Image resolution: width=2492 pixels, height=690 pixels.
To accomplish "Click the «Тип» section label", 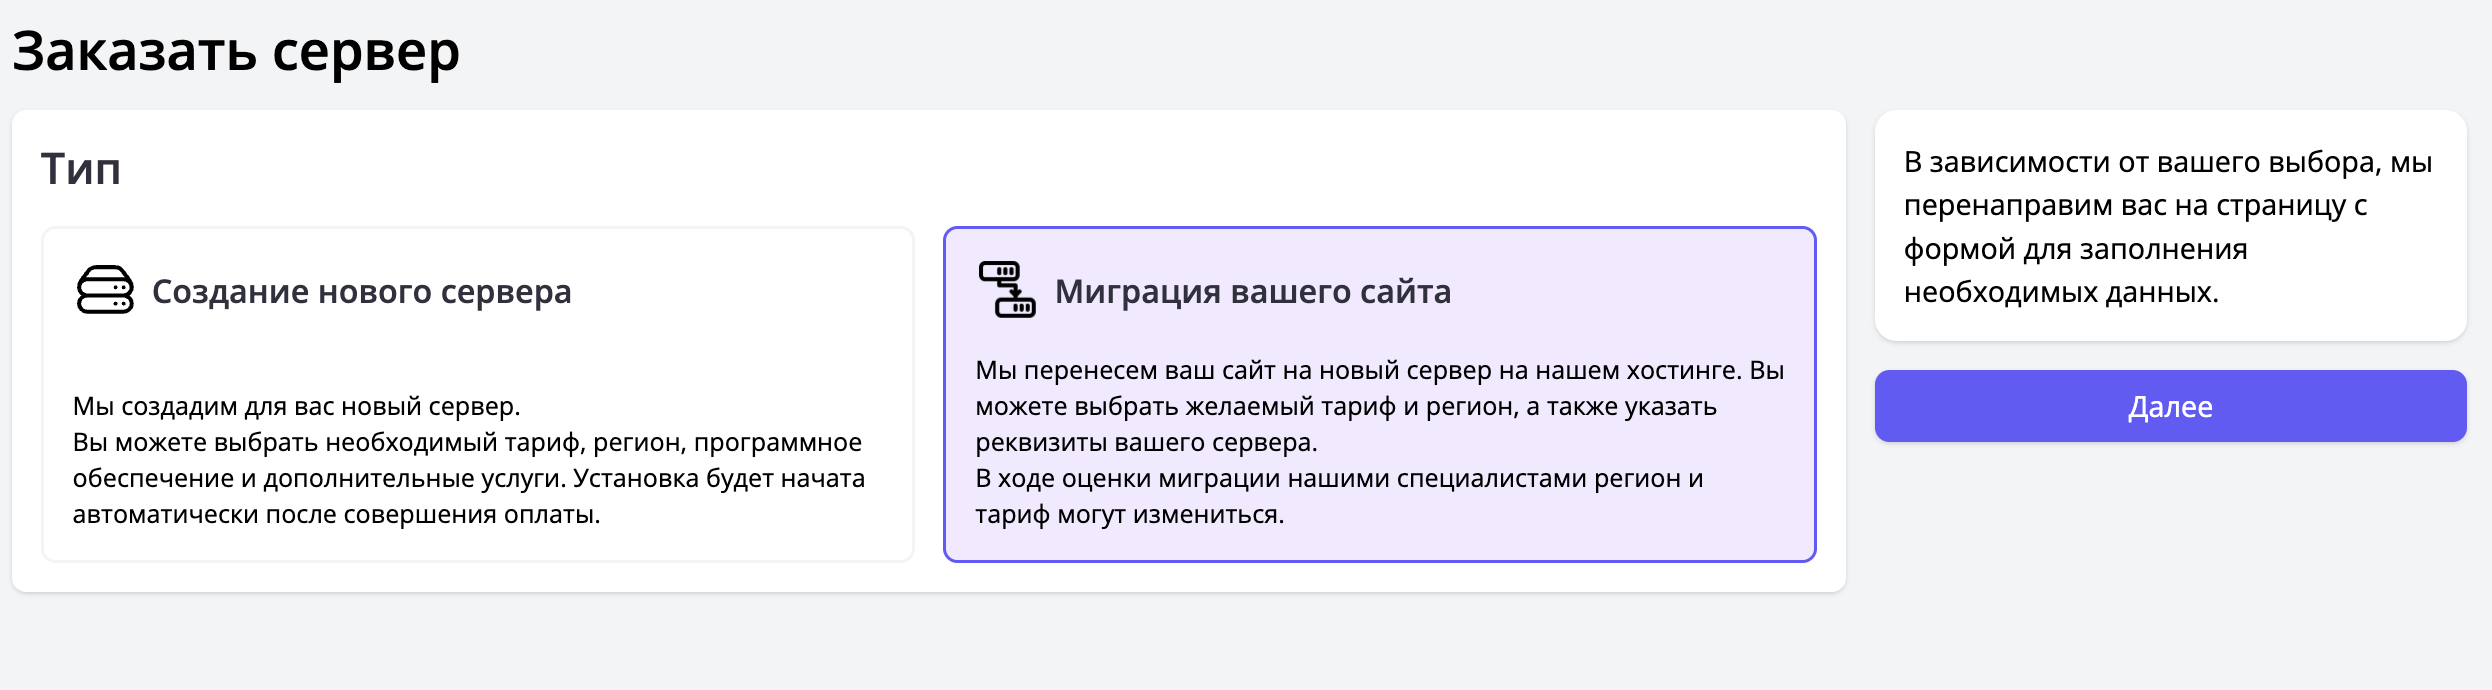I will 81,168.
